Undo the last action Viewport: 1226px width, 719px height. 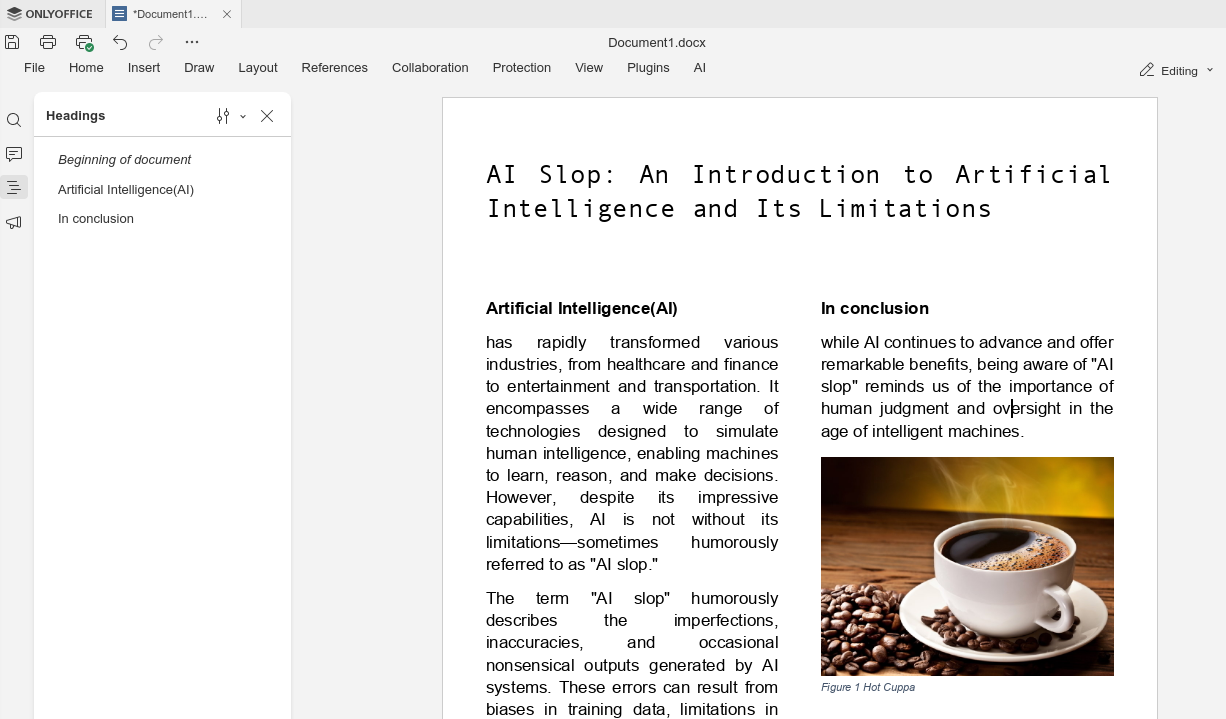click(120, 42)
